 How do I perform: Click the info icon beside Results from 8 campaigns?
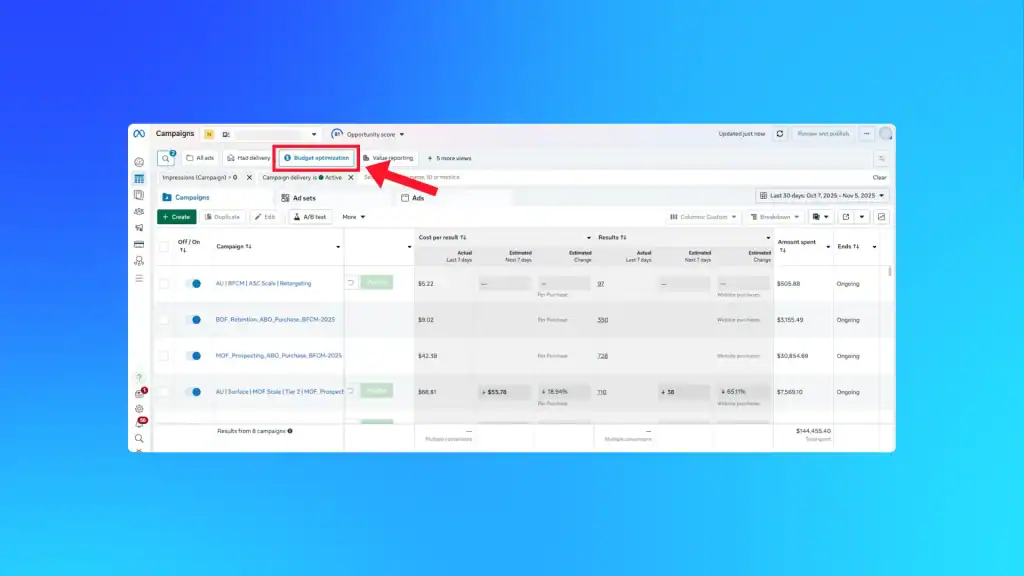[x=290, y=431]
